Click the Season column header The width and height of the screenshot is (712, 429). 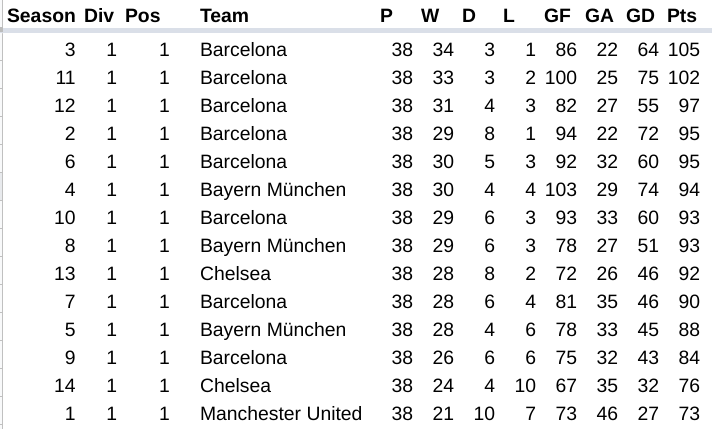coord(41,16)
